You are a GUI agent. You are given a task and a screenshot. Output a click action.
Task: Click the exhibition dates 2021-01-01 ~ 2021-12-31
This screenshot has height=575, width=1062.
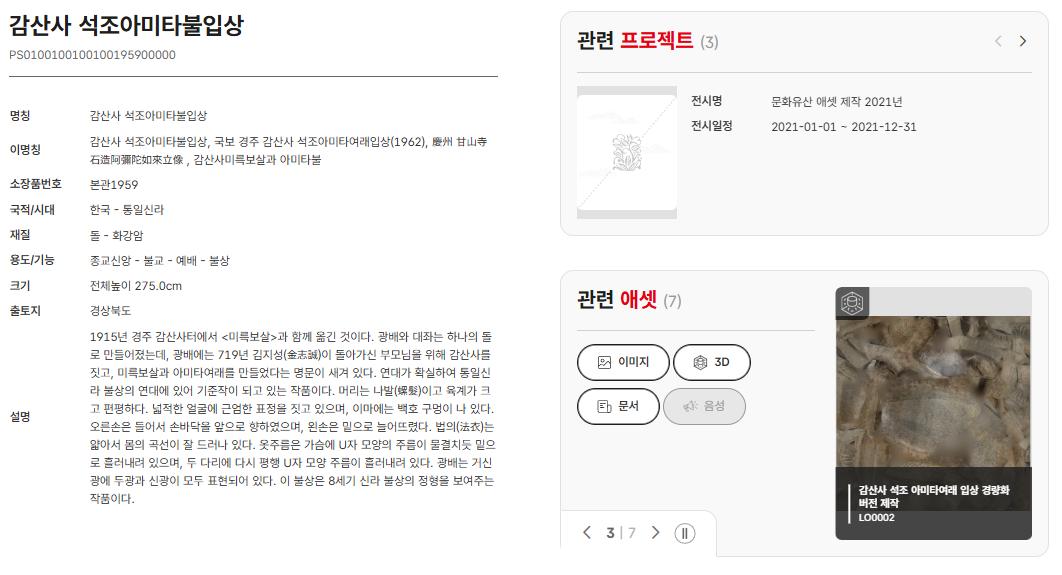click(x=843, y=127)
